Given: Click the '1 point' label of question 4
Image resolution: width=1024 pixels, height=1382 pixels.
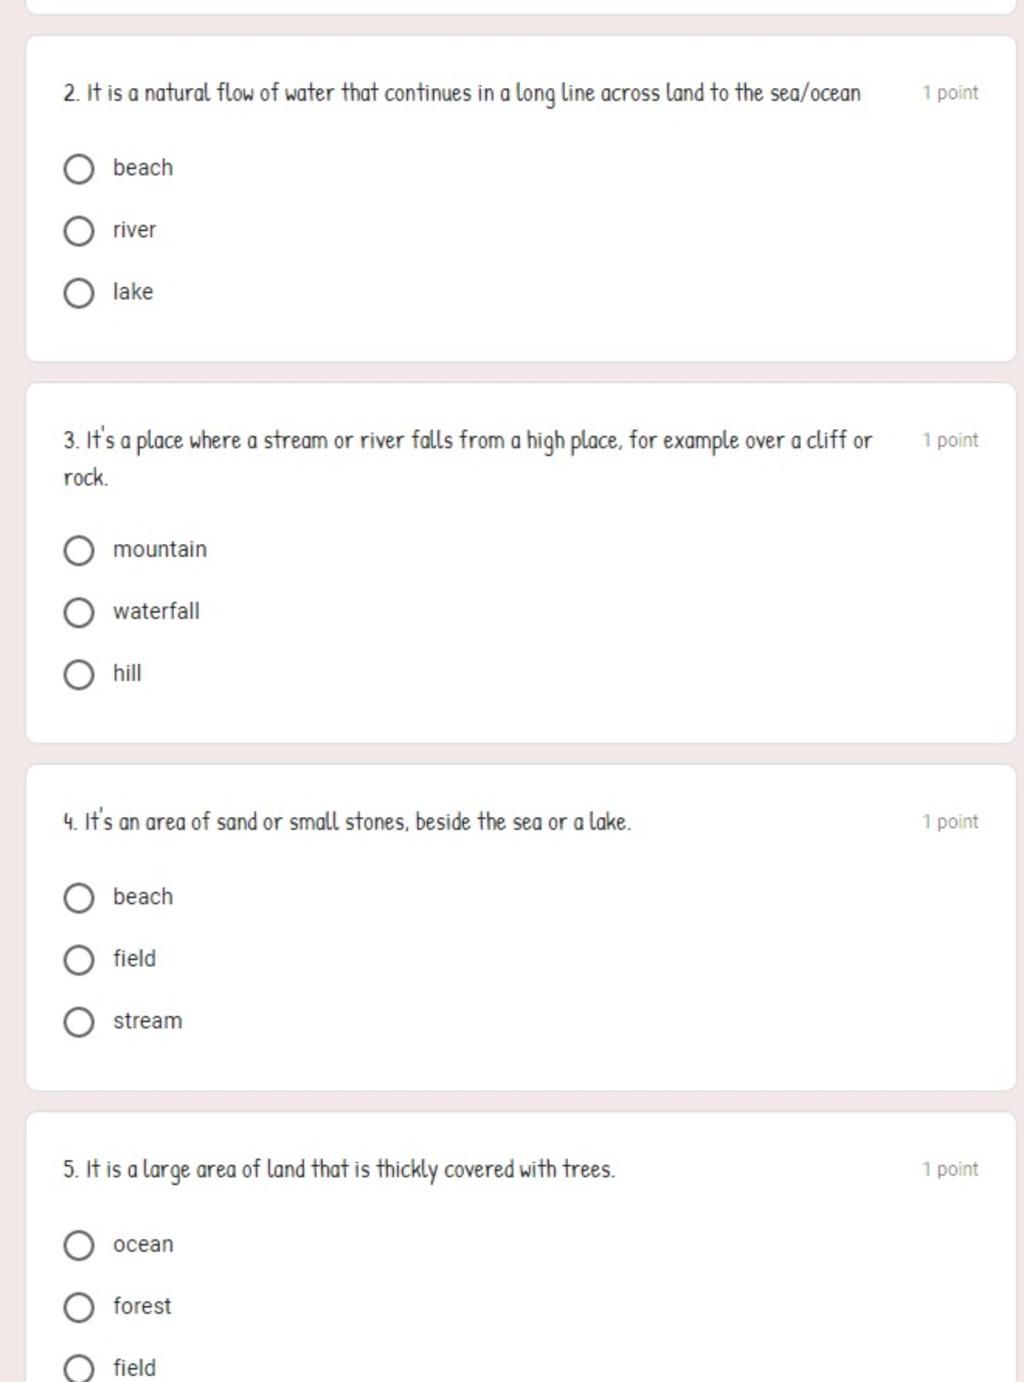Looking at the screenshot, I should tap(950, 822).
